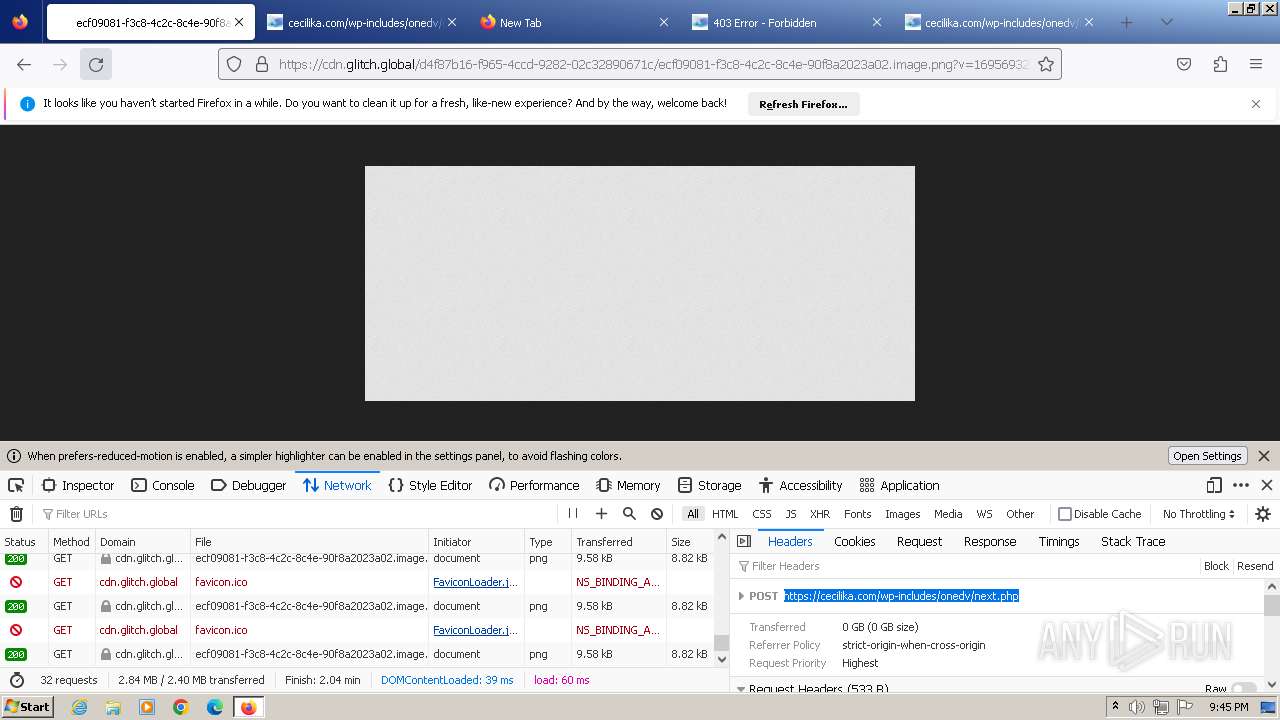The height and width of the screenshot is (720, 1280).
Task: Toggle responsive design mode icon
Action: tap(1214, 485)
